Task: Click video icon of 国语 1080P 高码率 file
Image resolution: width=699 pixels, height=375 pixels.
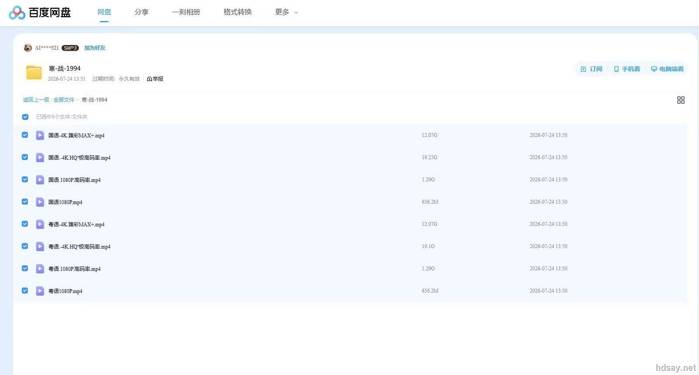Action: coord(40,180)
